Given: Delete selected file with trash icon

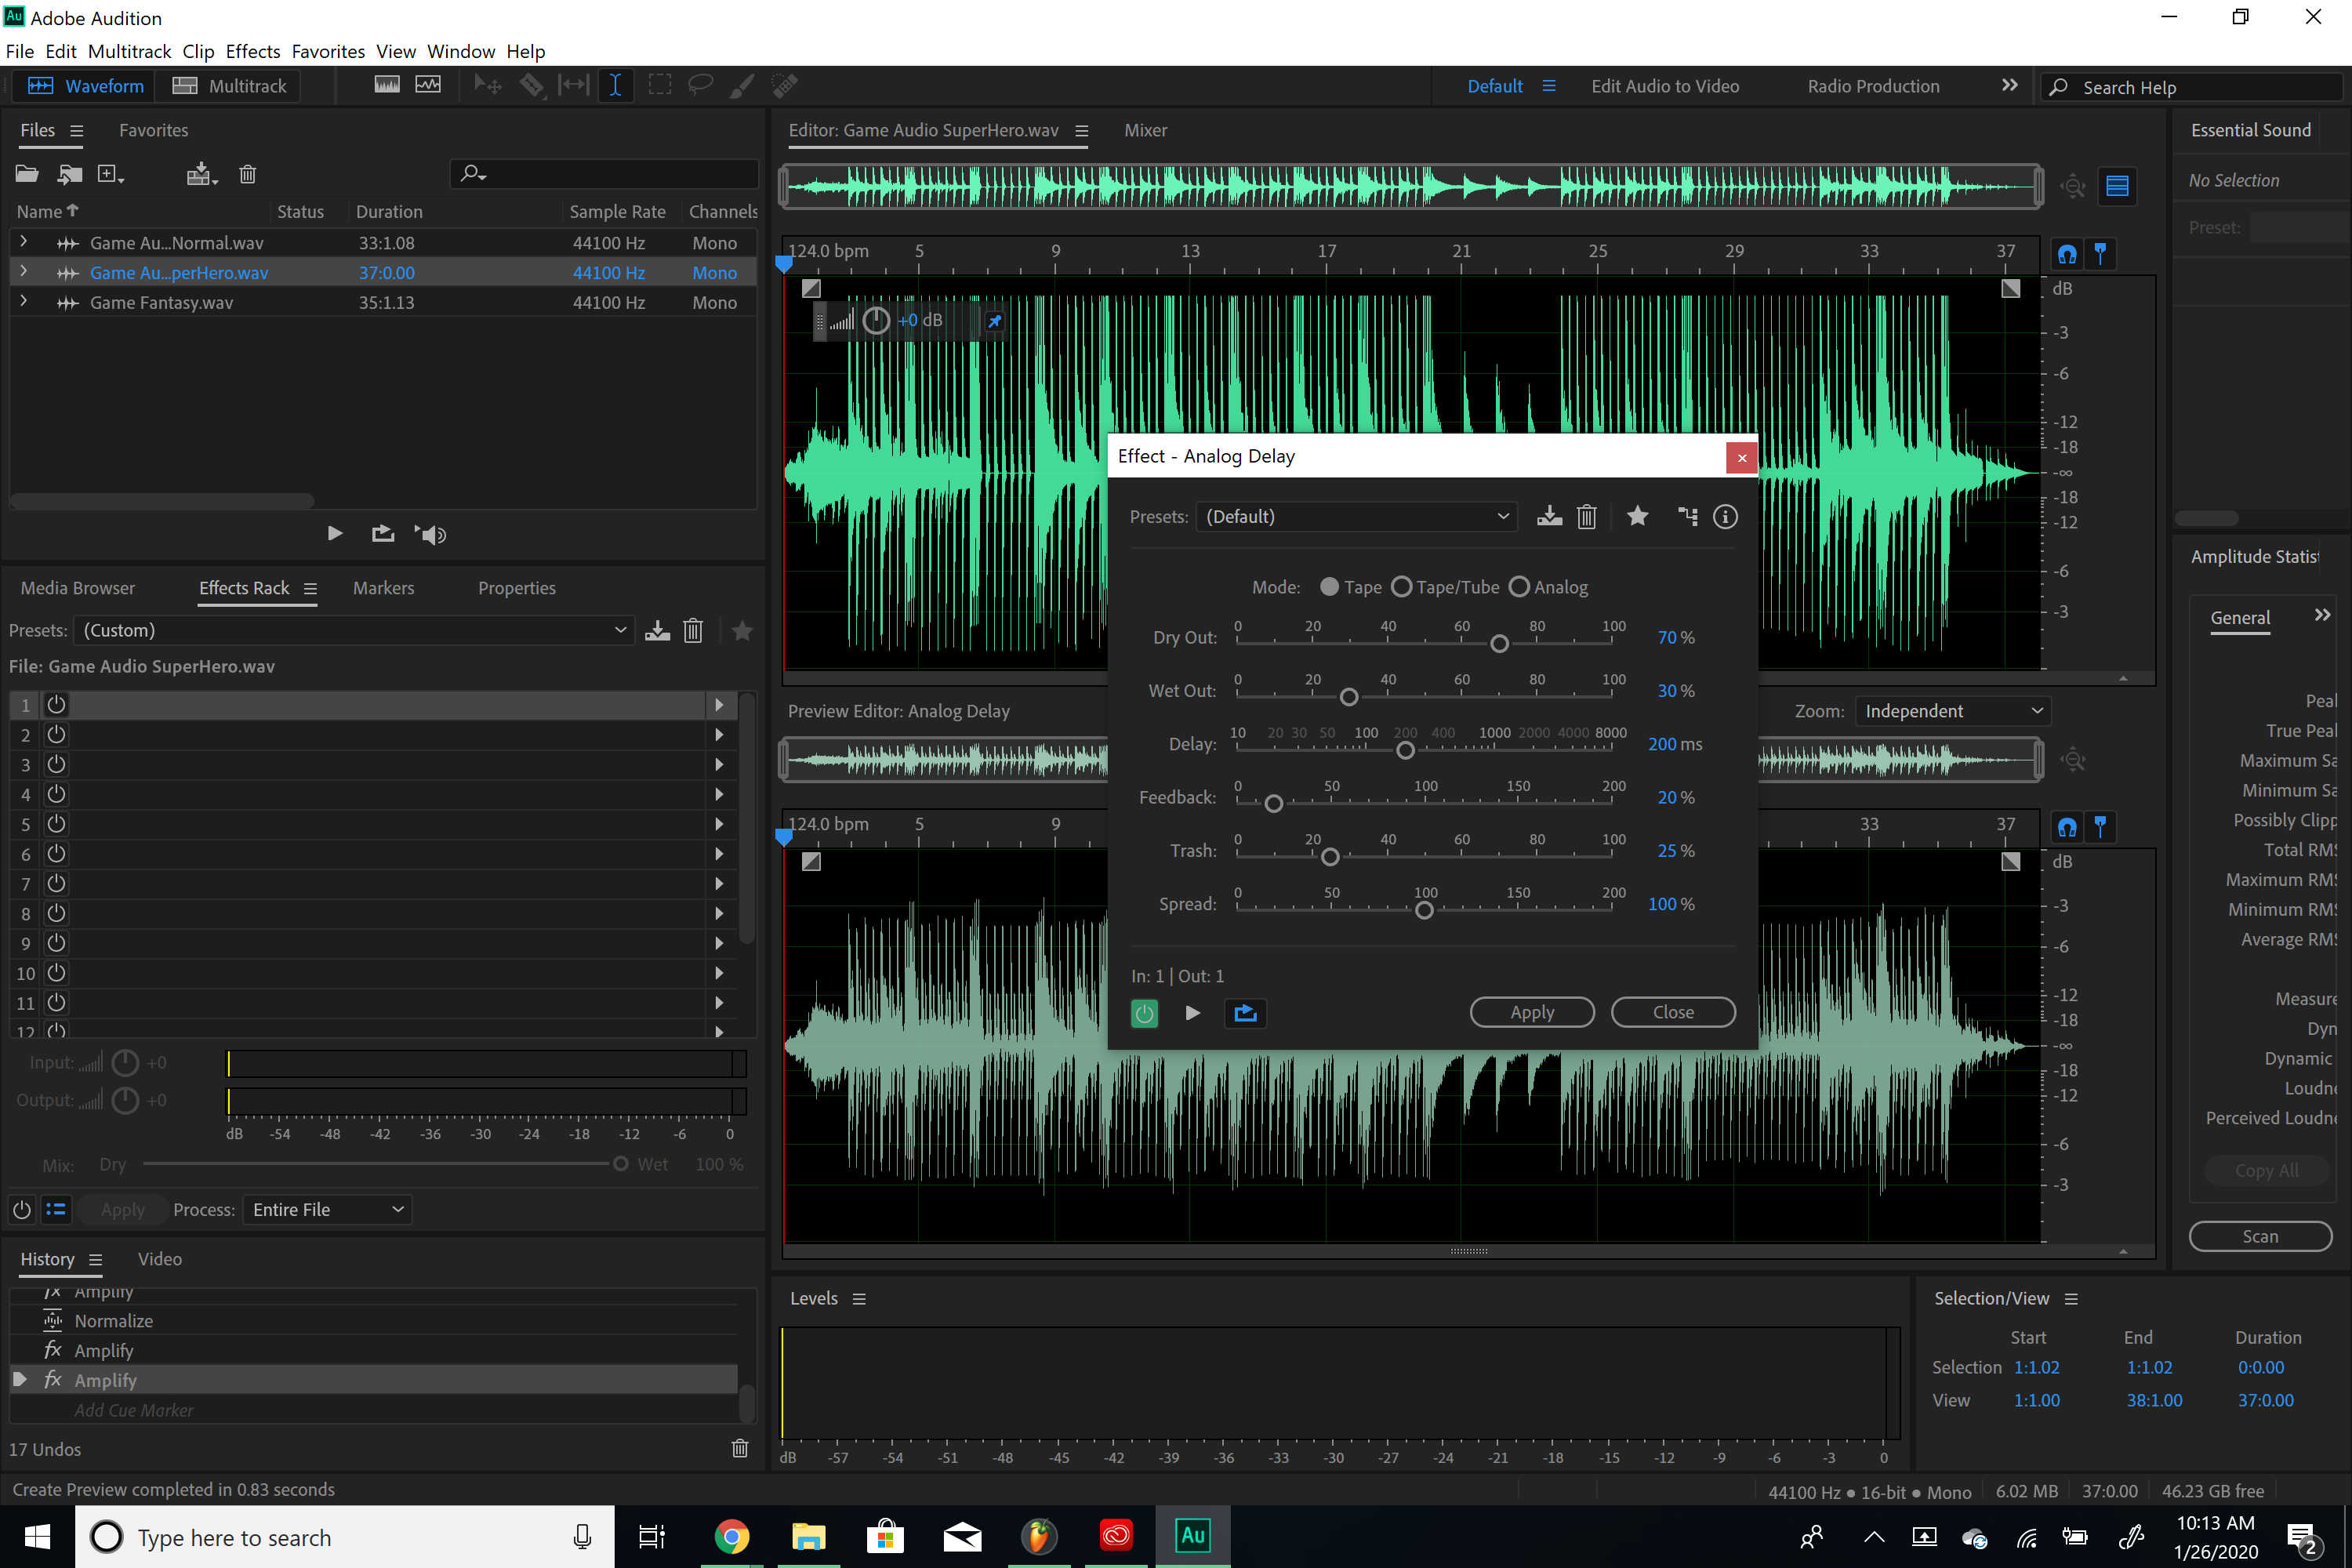Looking at the screenshot, I should pyautogui.click(x=247, y=174).
